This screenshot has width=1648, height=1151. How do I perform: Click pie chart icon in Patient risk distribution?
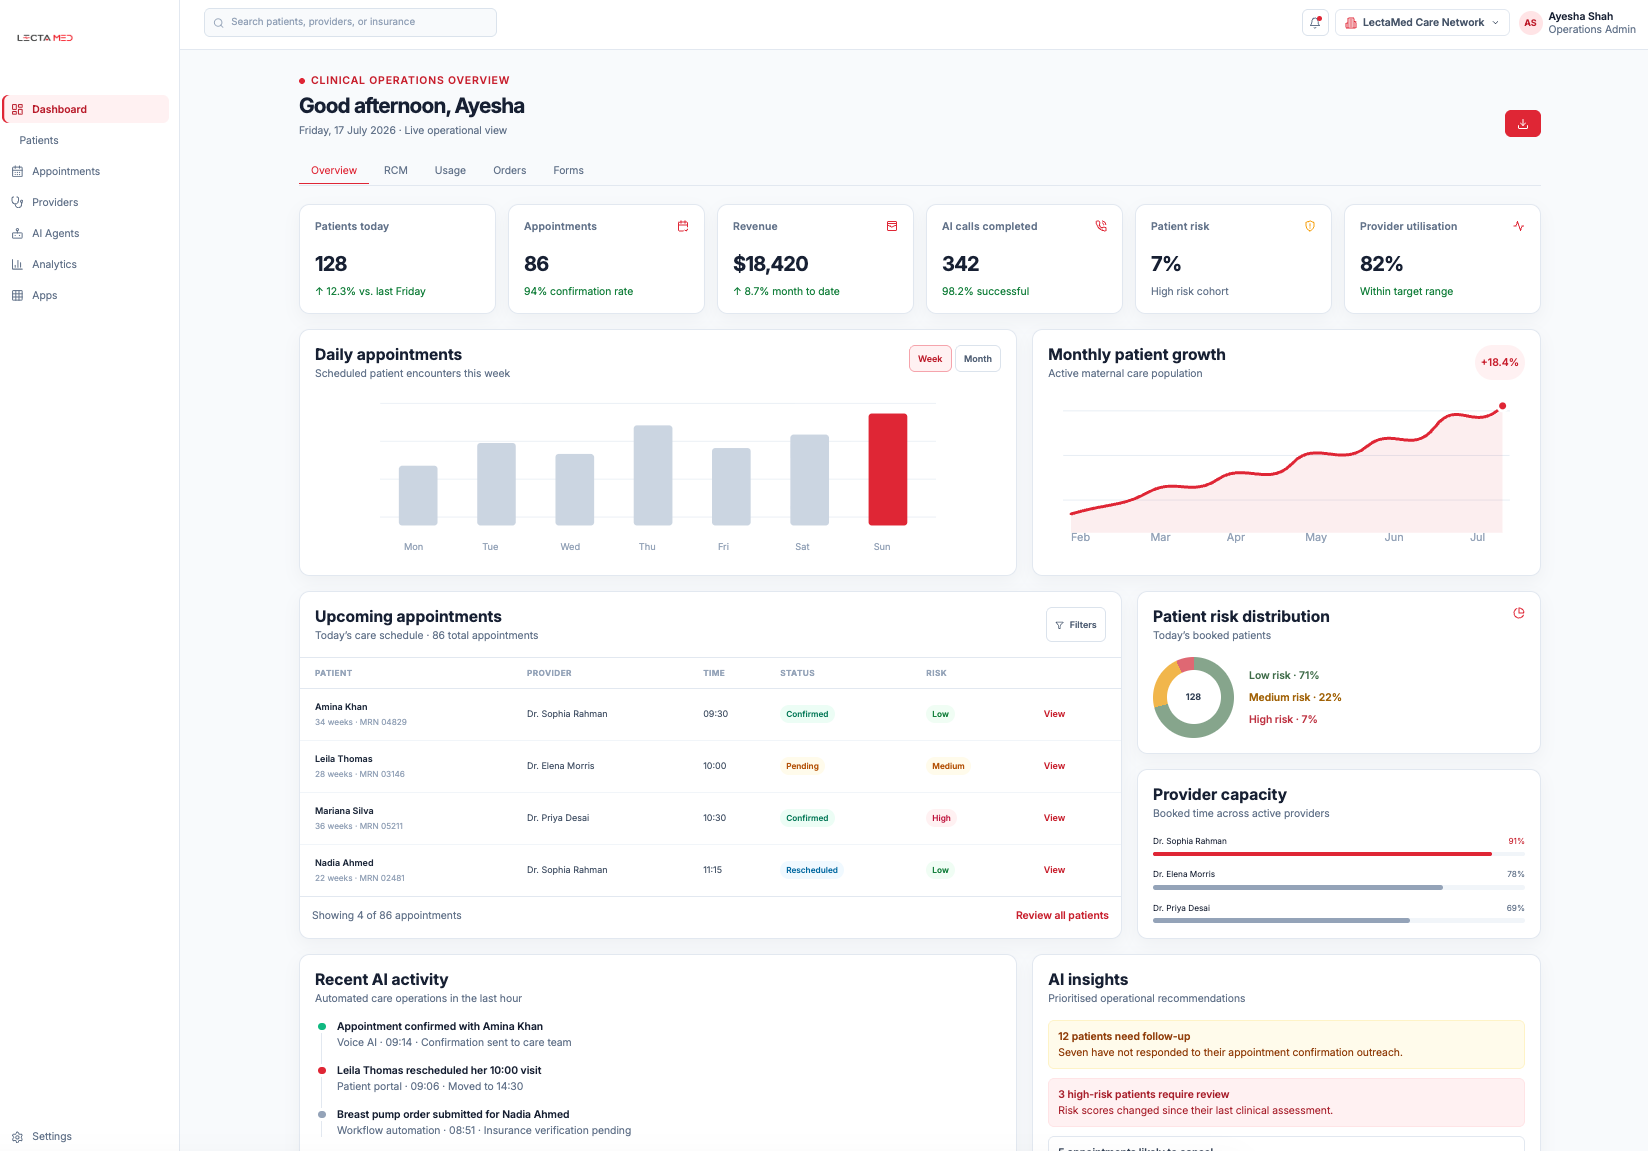1519,613
